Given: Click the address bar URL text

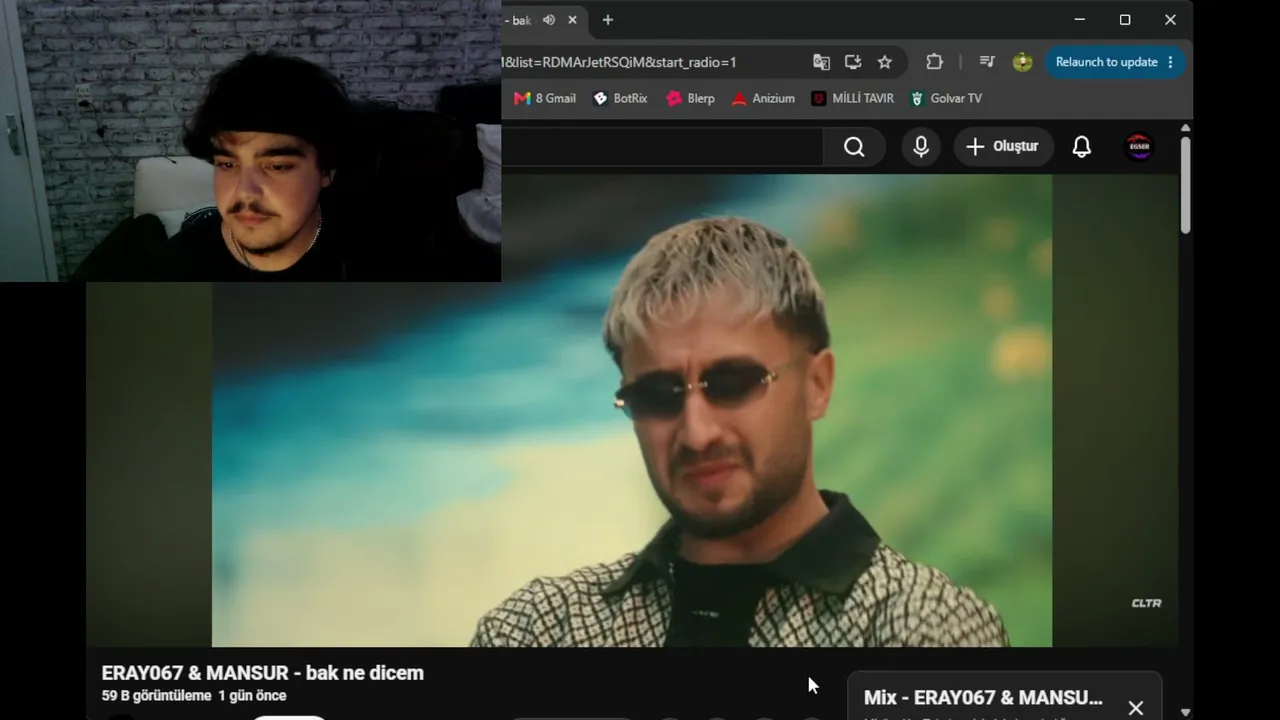Looking at the screenshot, I should pos(620,62).
